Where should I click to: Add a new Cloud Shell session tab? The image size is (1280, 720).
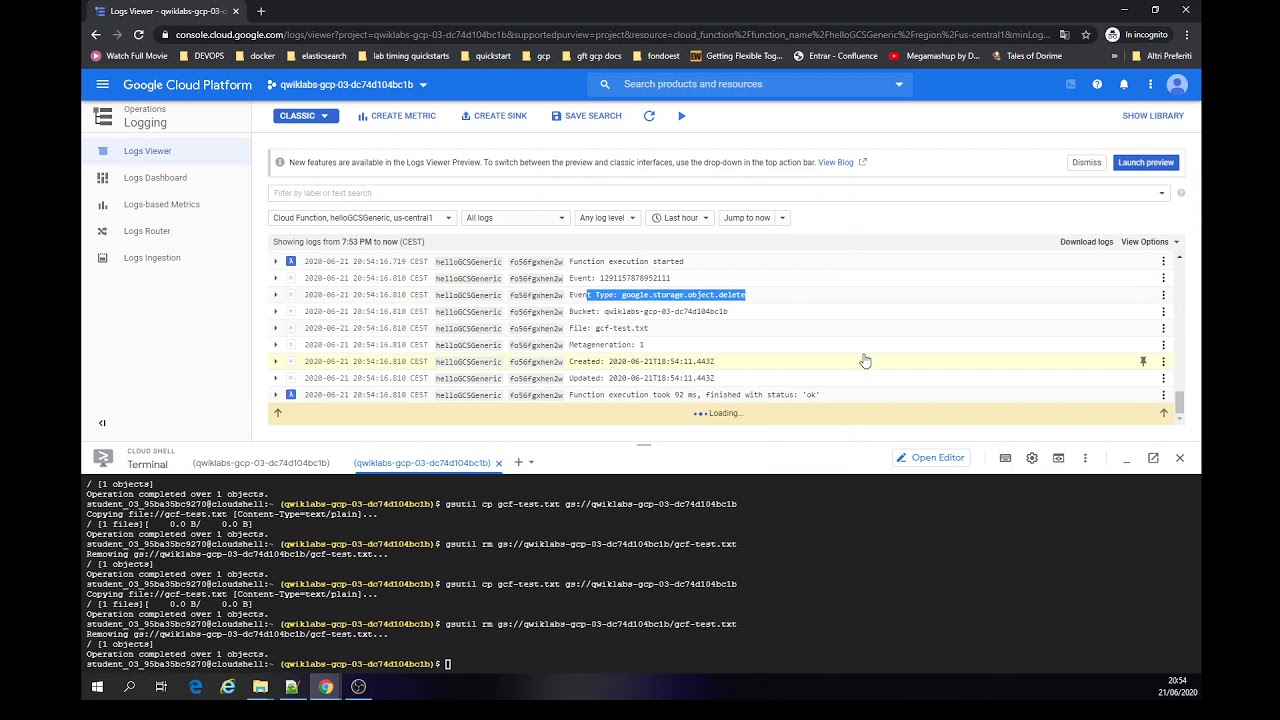click(x=518, y=463)
